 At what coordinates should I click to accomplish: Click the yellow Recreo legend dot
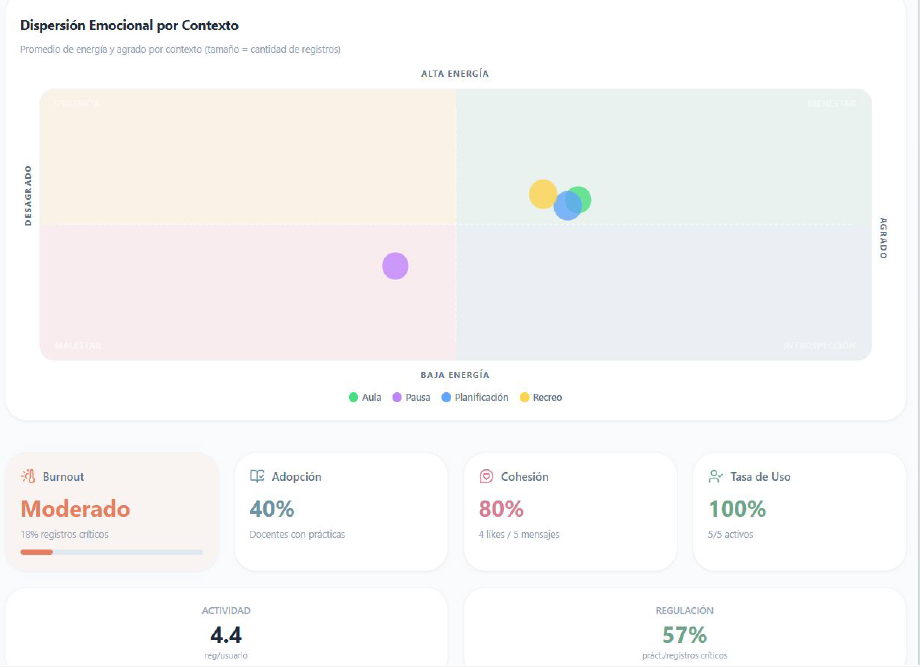coord(524,396)
